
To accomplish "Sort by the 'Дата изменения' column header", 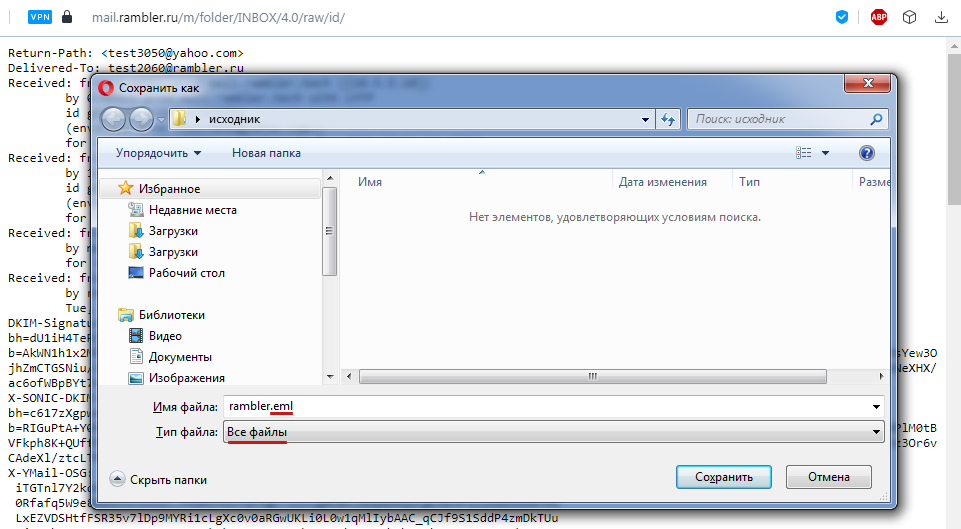I will 663,182.
